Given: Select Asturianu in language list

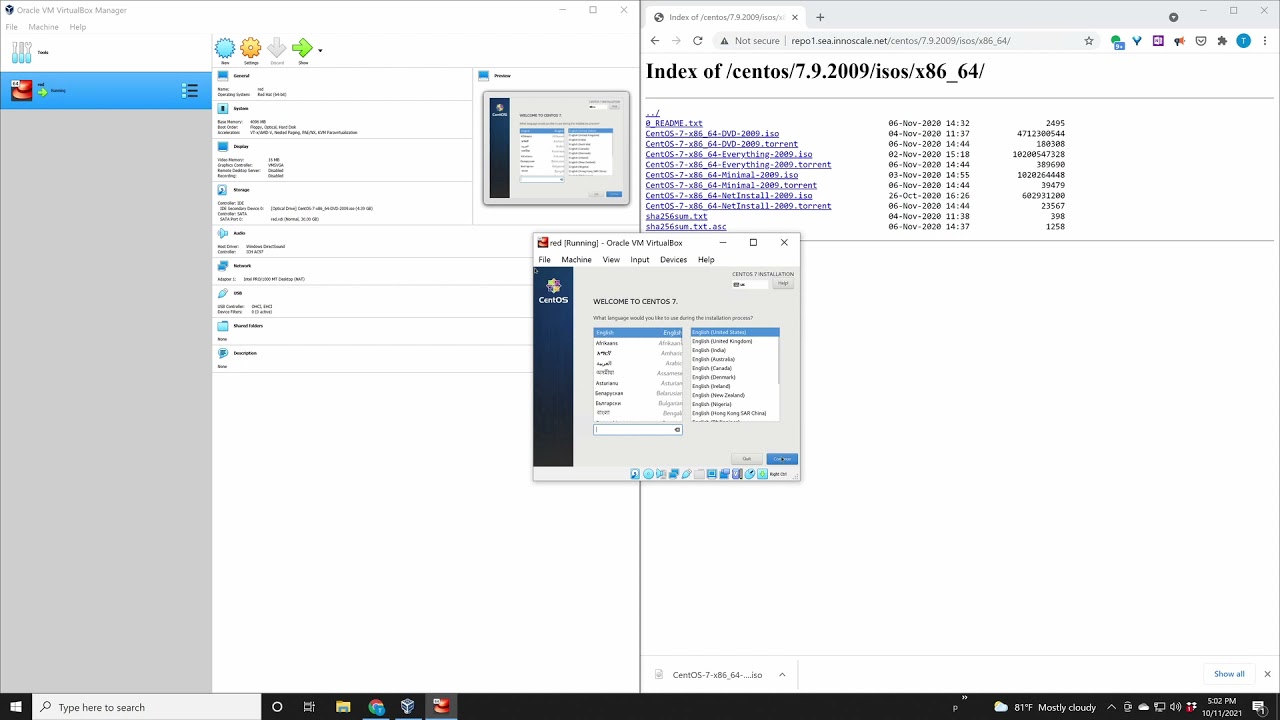Looking at the screenshot, I should tap(638, 383).
